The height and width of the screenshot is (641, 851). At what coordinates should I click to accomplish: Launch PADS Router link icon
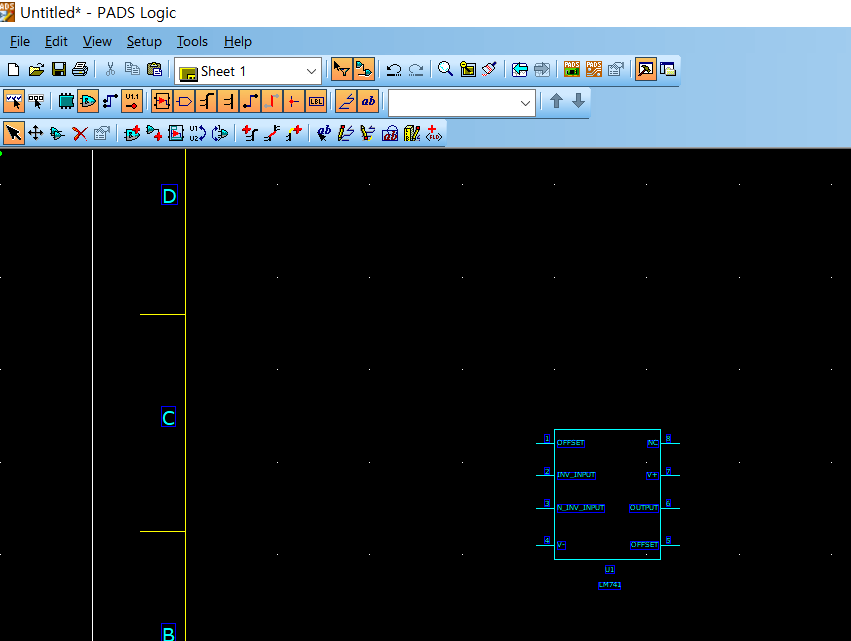click(x=594, y=69)
